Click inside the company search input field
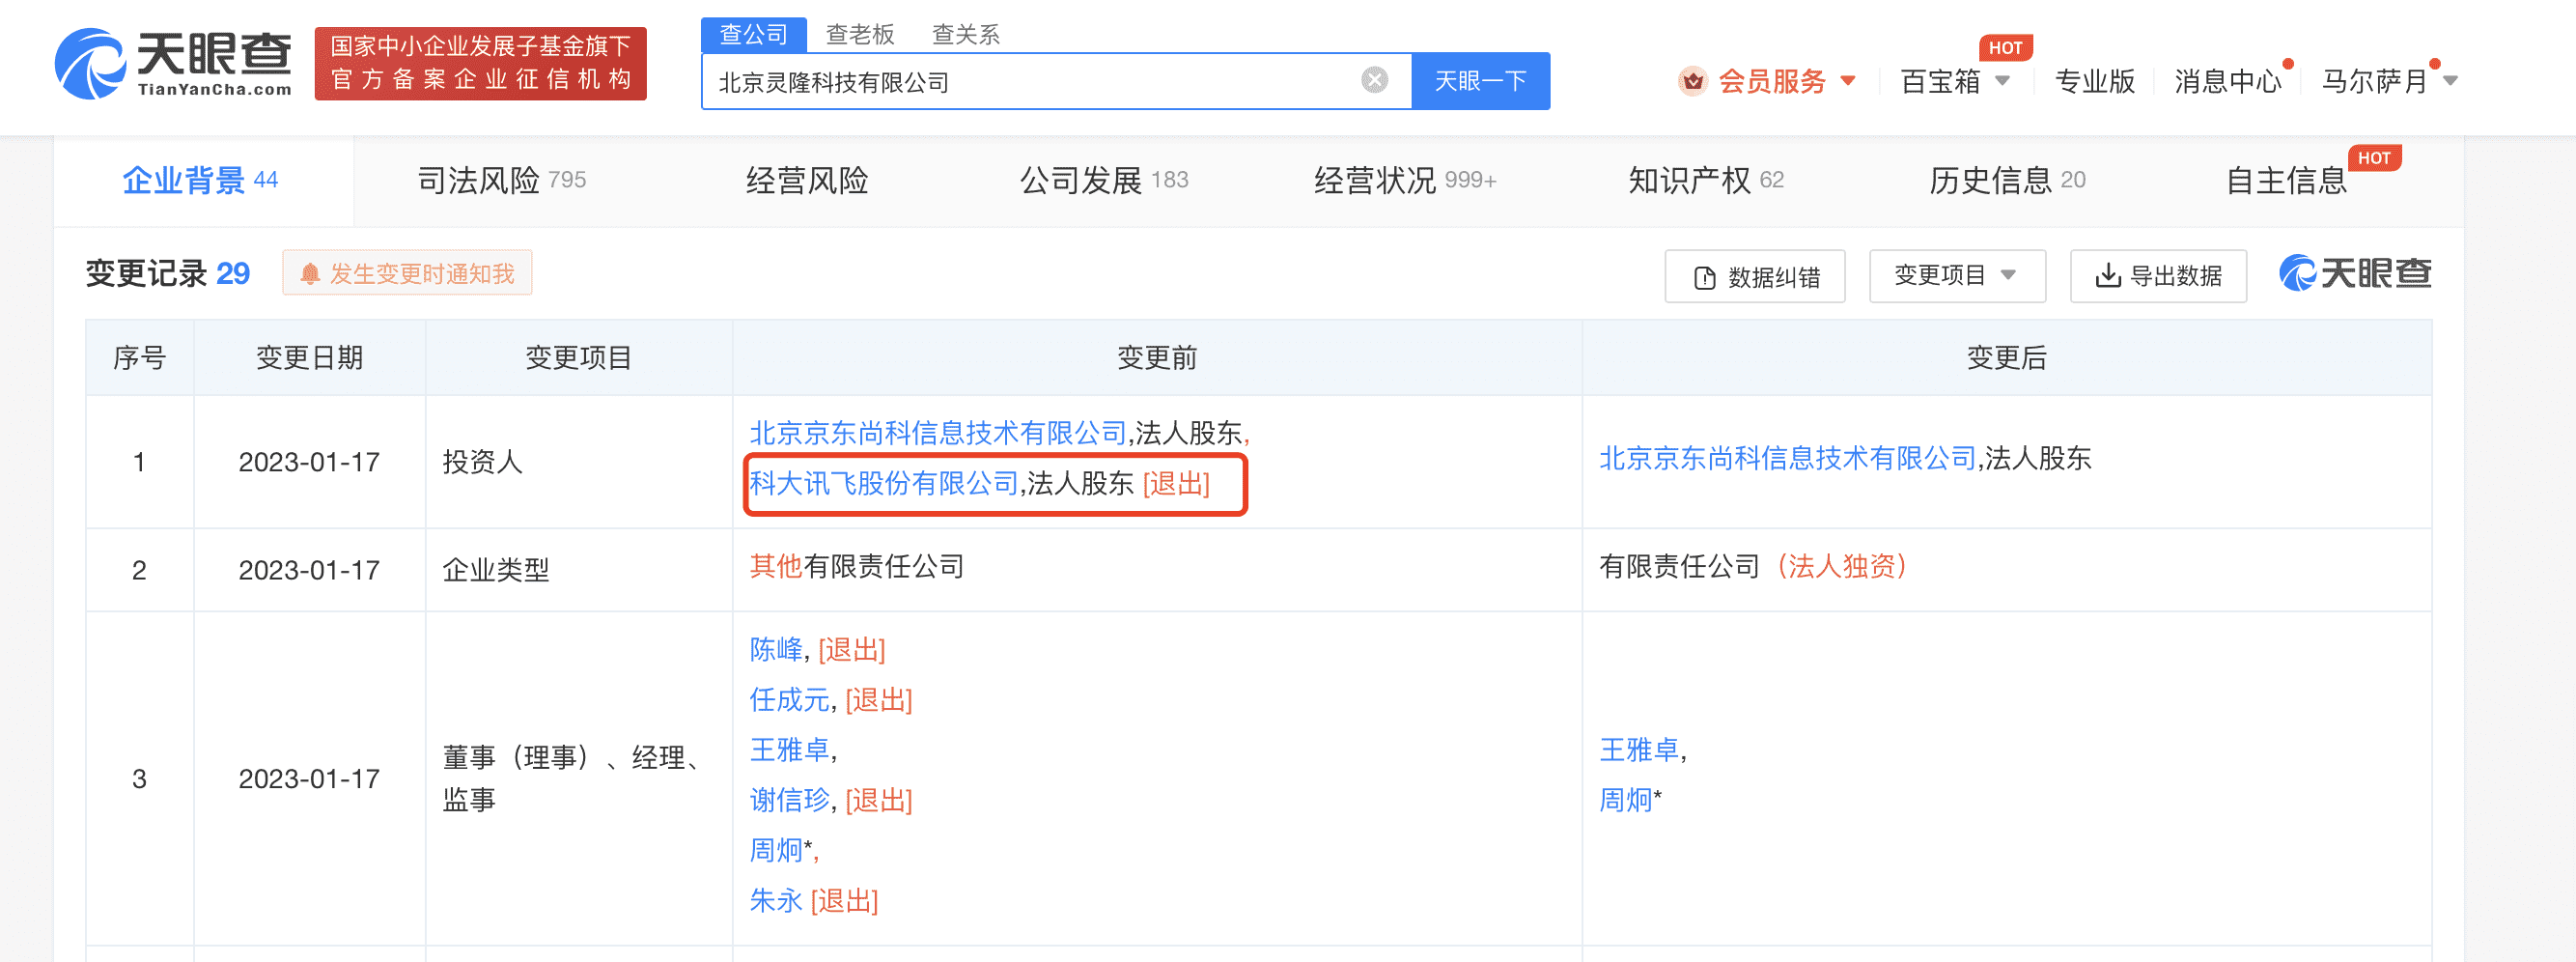Image resolution: width=2576 pixels, height=962 pixels. coord(1000,80)
